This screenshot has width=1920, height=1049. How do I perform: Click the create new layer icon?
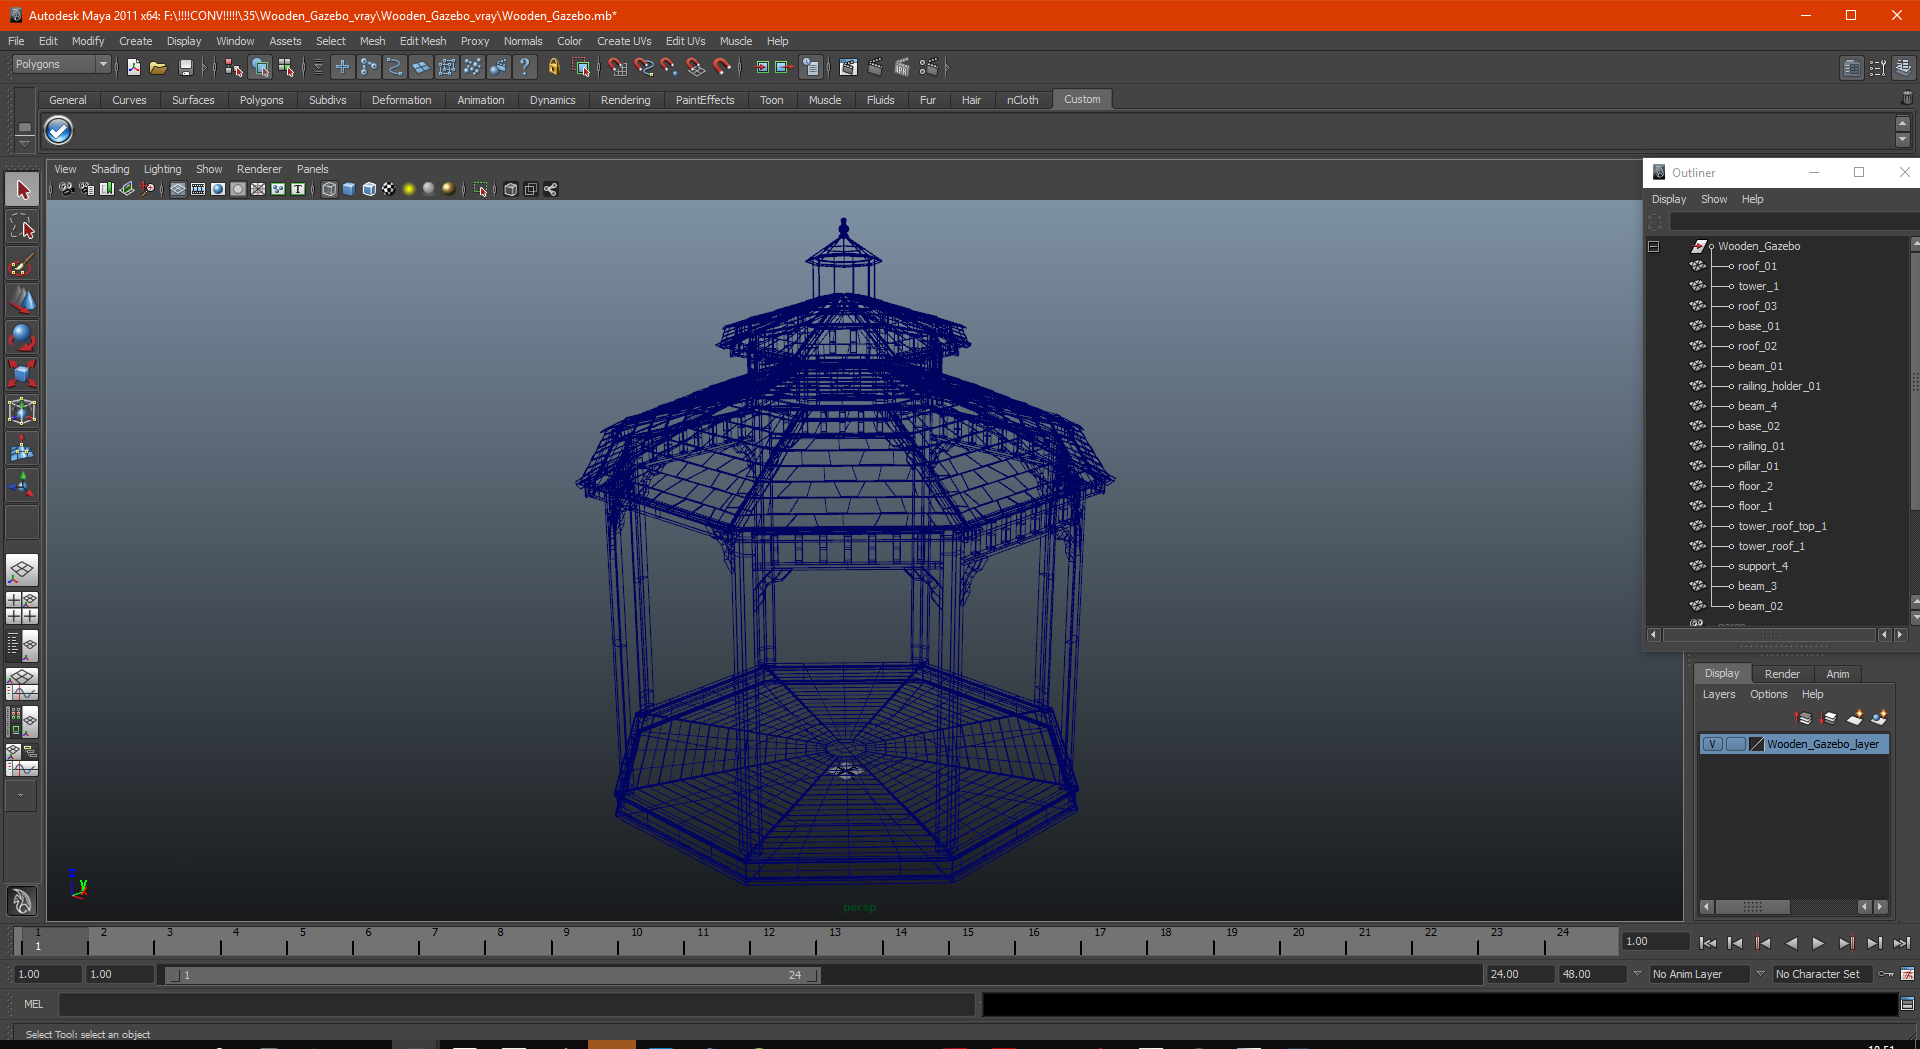(x=1855, y=717)
